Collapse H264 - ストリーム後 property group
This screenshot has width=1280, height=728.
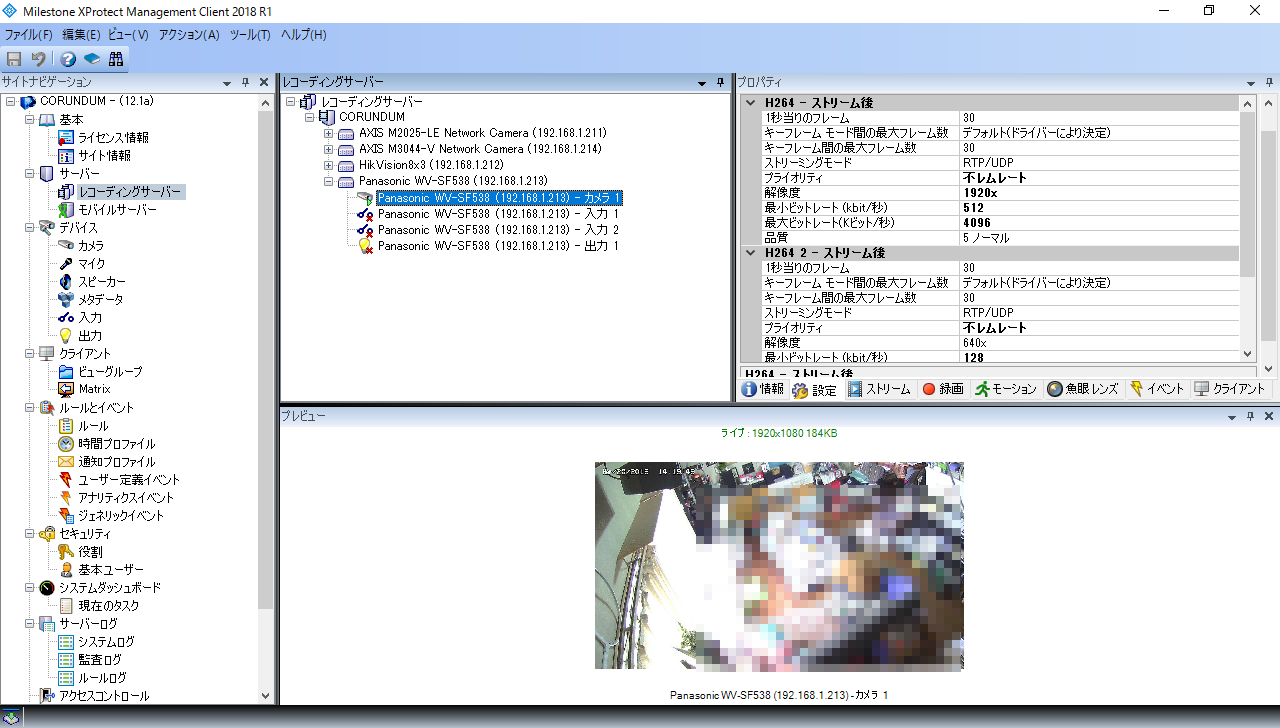750,103
